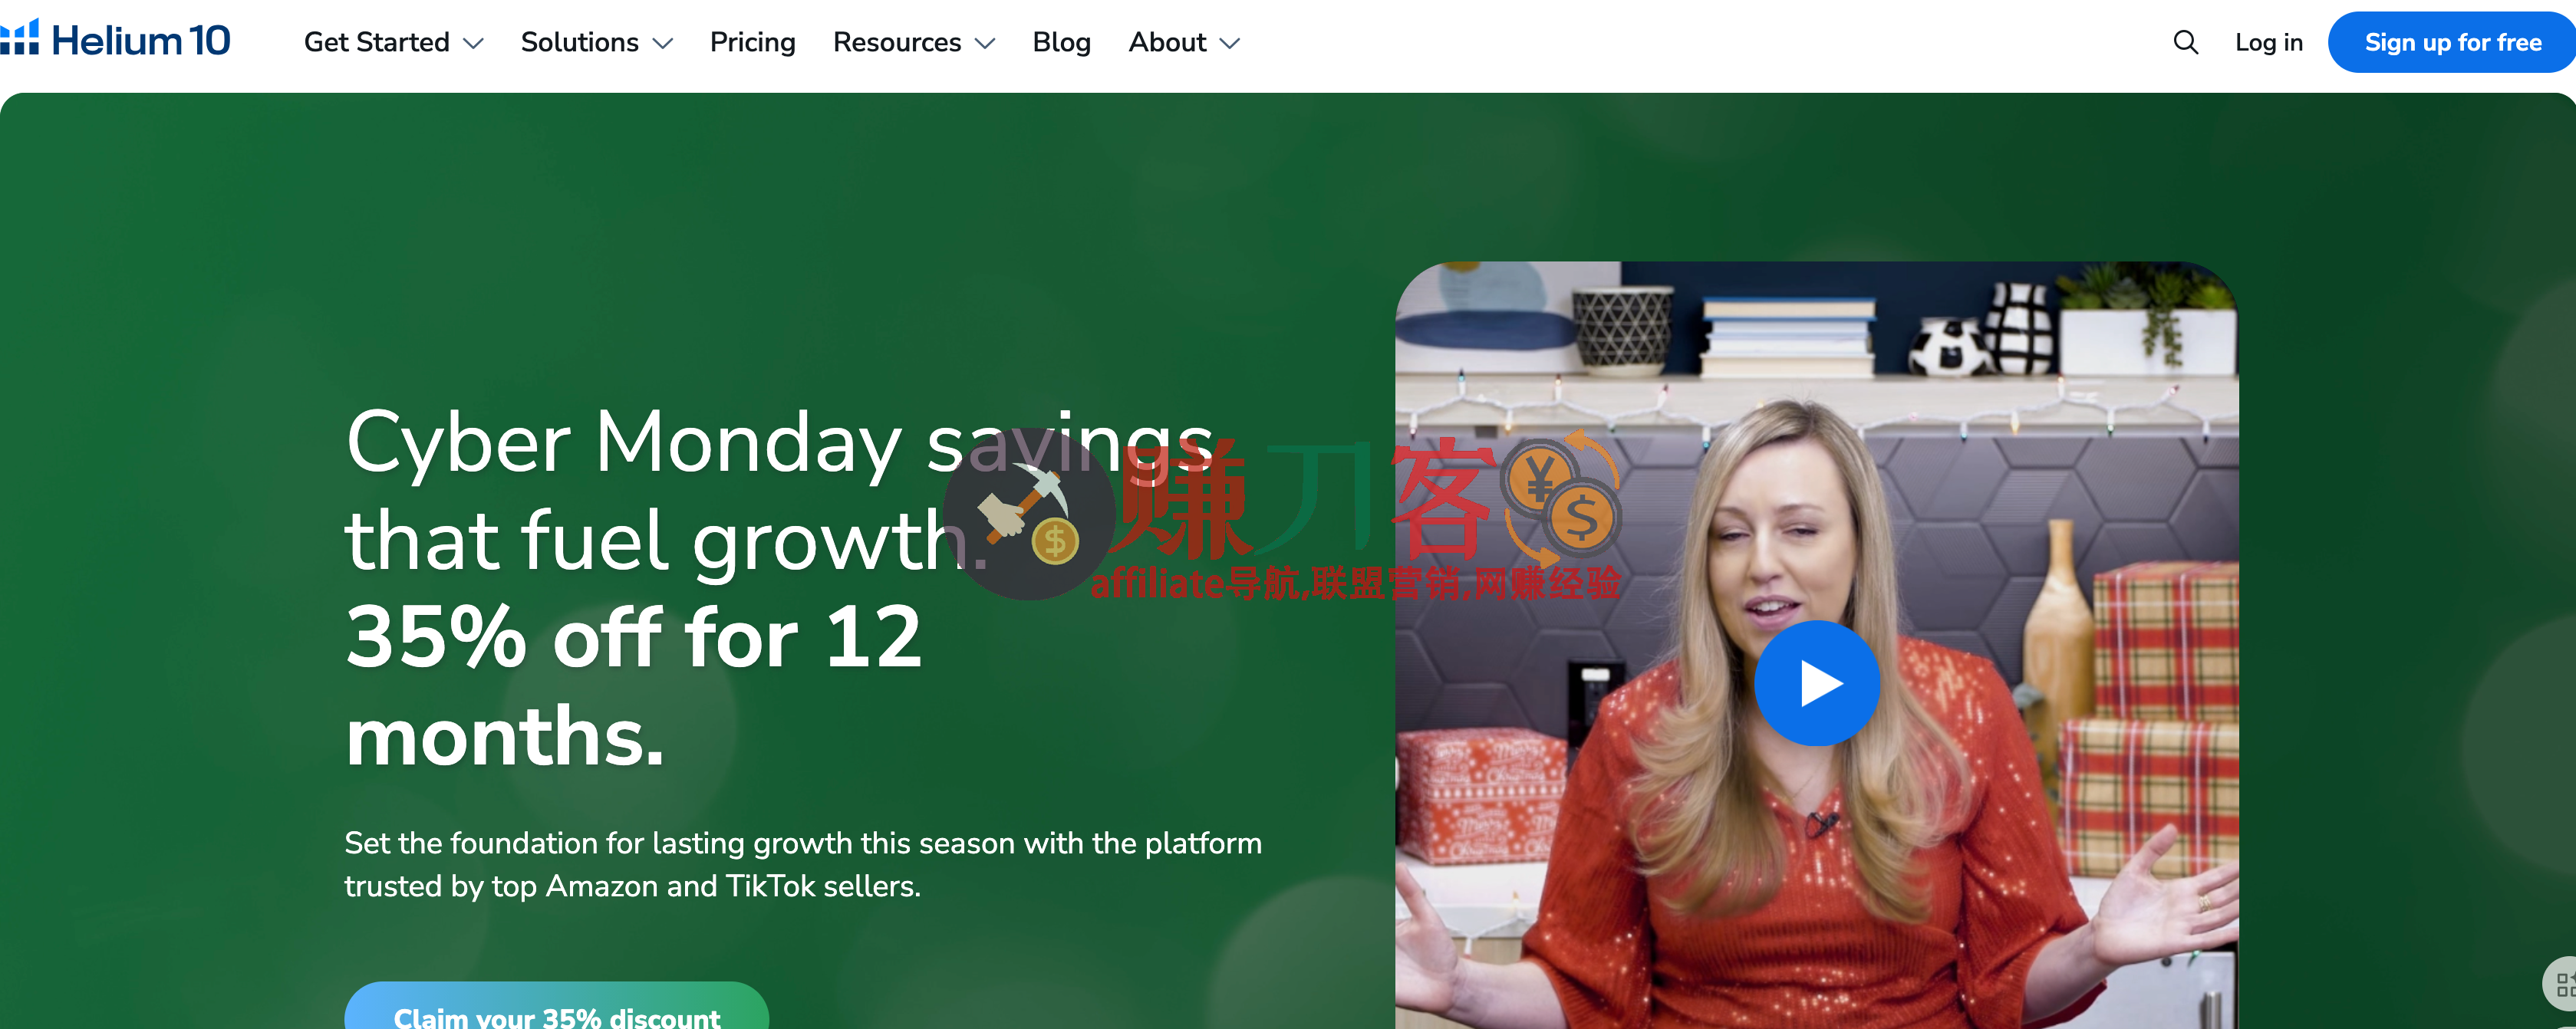Open the About dropdown chevron

point(1230,43)
